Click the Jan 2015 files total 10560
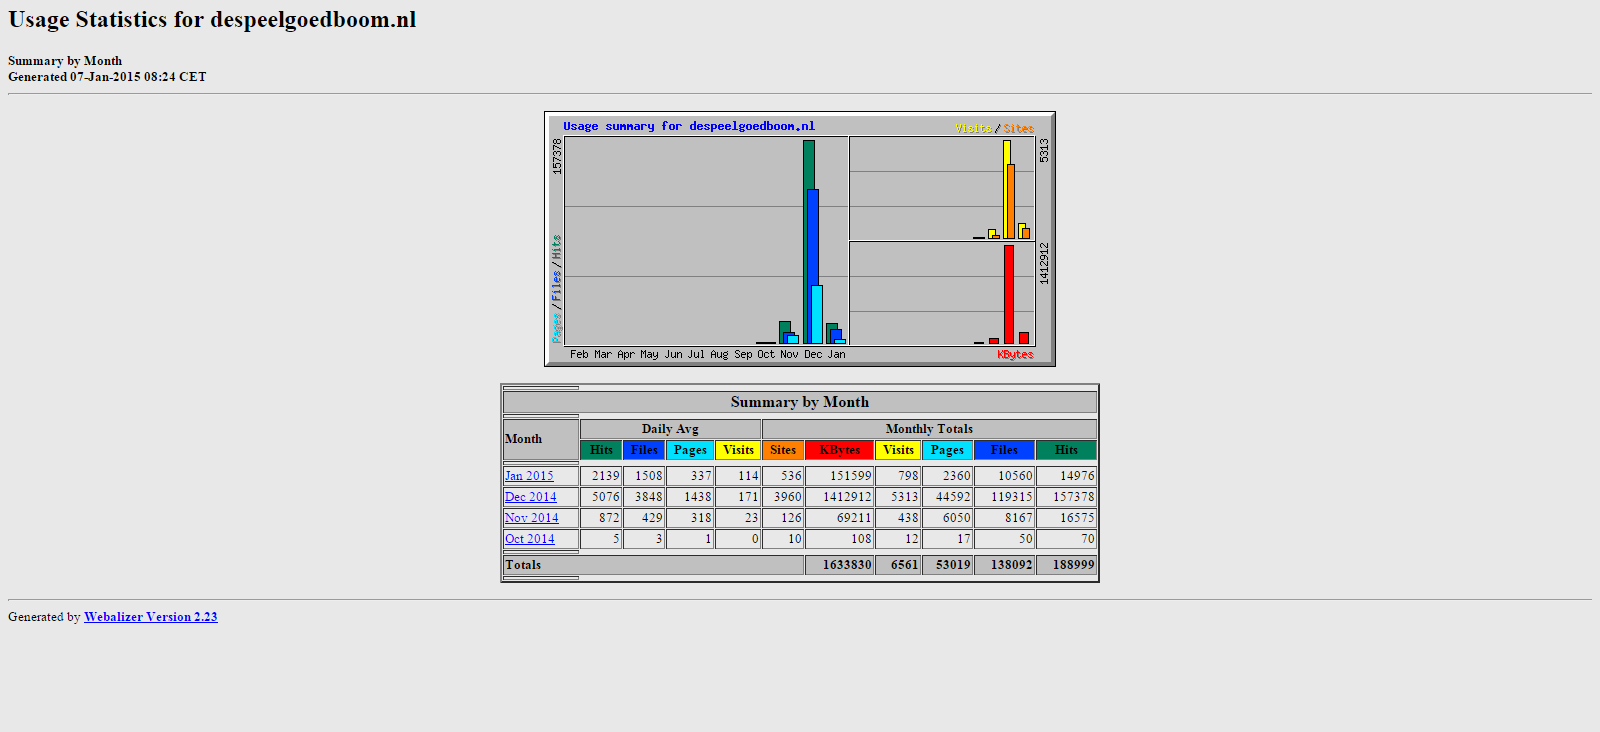This screenshot has width=1600, height=732. tap(1004, 476)
